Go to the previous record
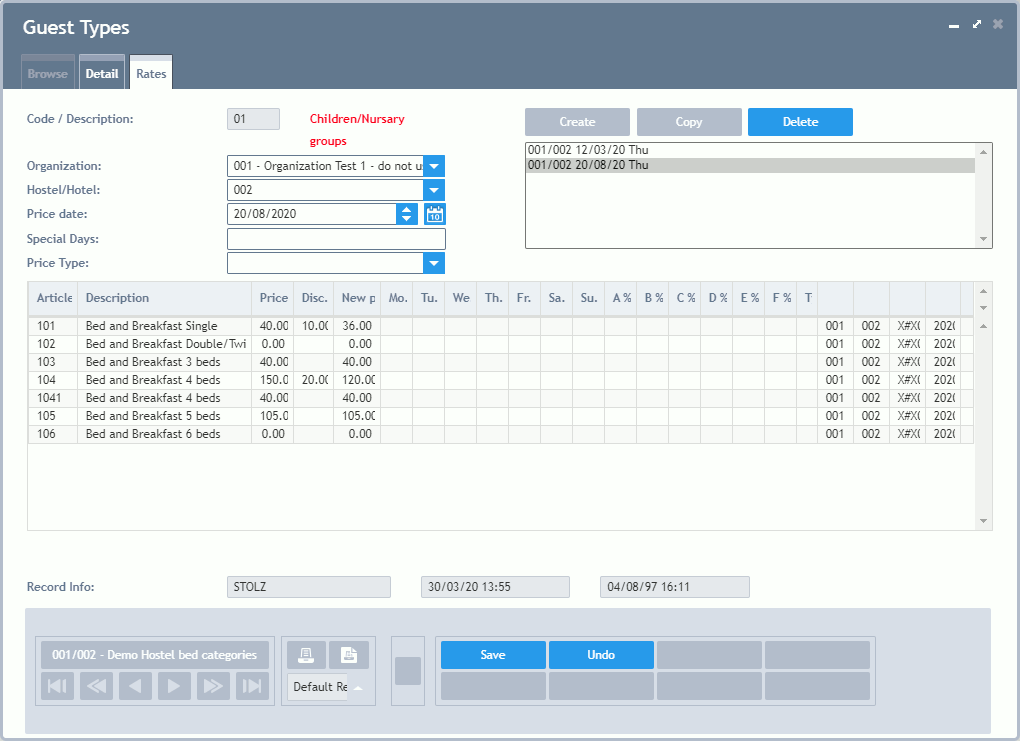 135,686
